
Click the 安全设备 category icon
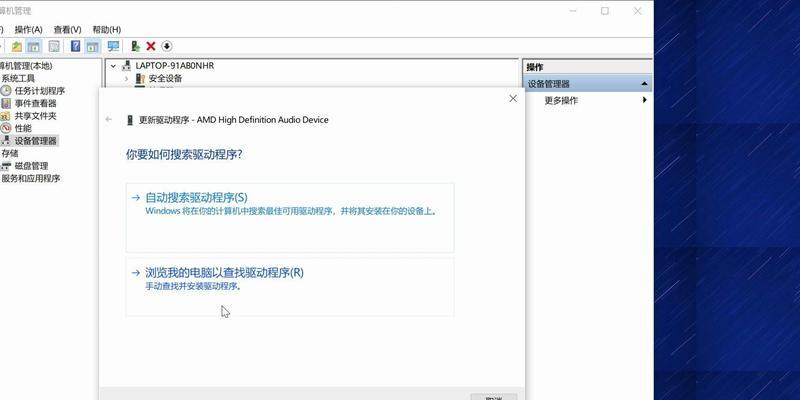(140, 79)
